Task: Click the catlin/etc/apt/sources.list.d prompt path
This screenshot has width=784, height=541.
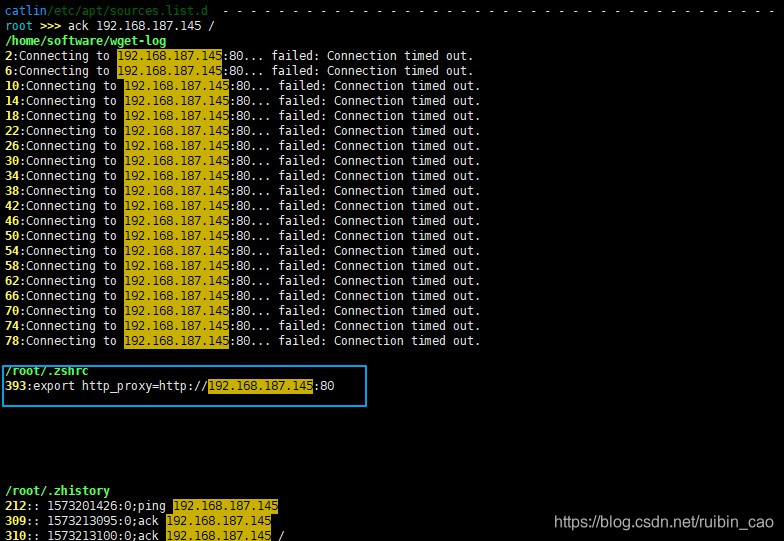Action: click(106, 10)
